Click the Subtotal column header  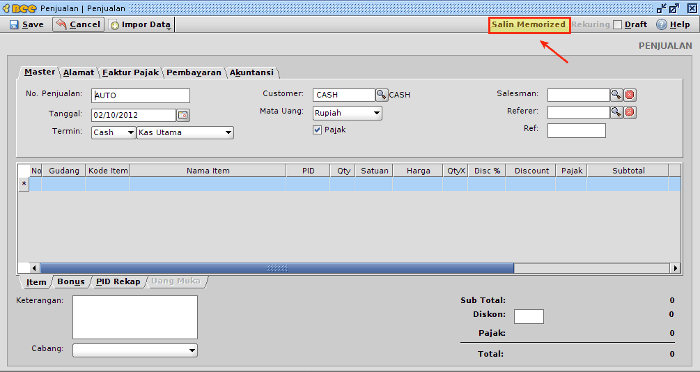pos(628,171)
